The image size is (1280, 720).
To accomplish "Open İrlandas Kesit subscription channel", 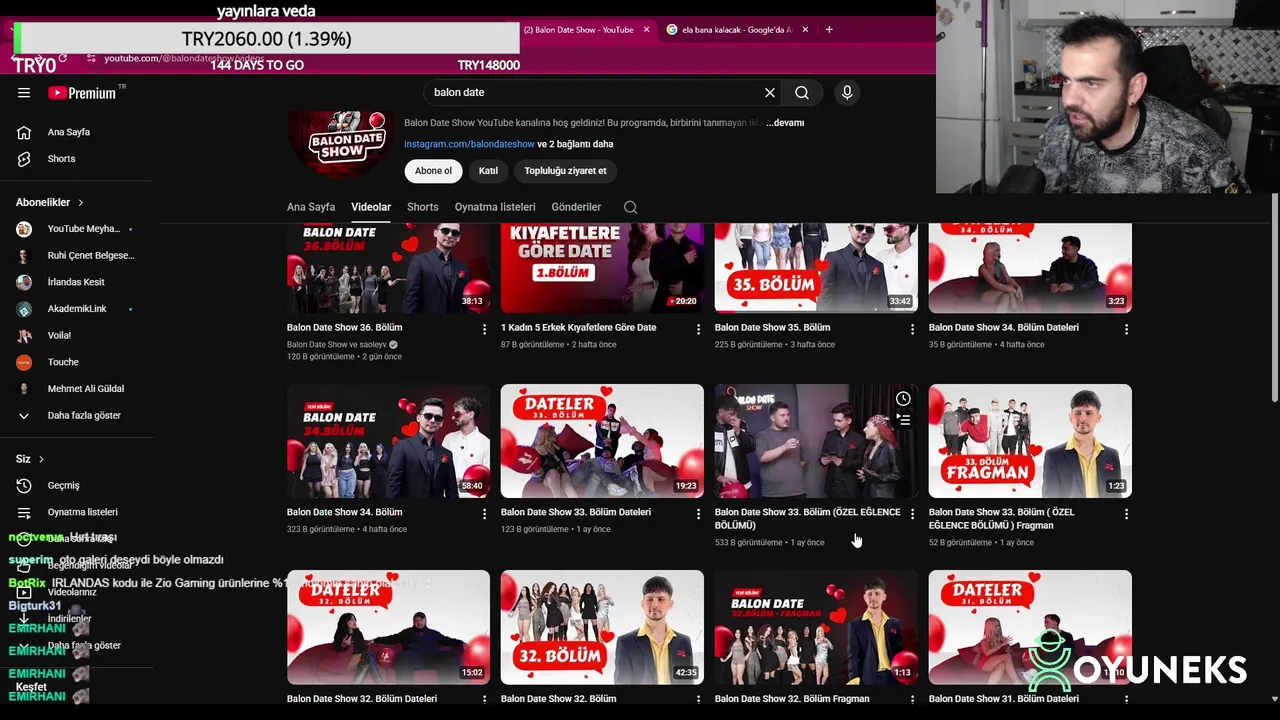I will click(x=76, y=282).
